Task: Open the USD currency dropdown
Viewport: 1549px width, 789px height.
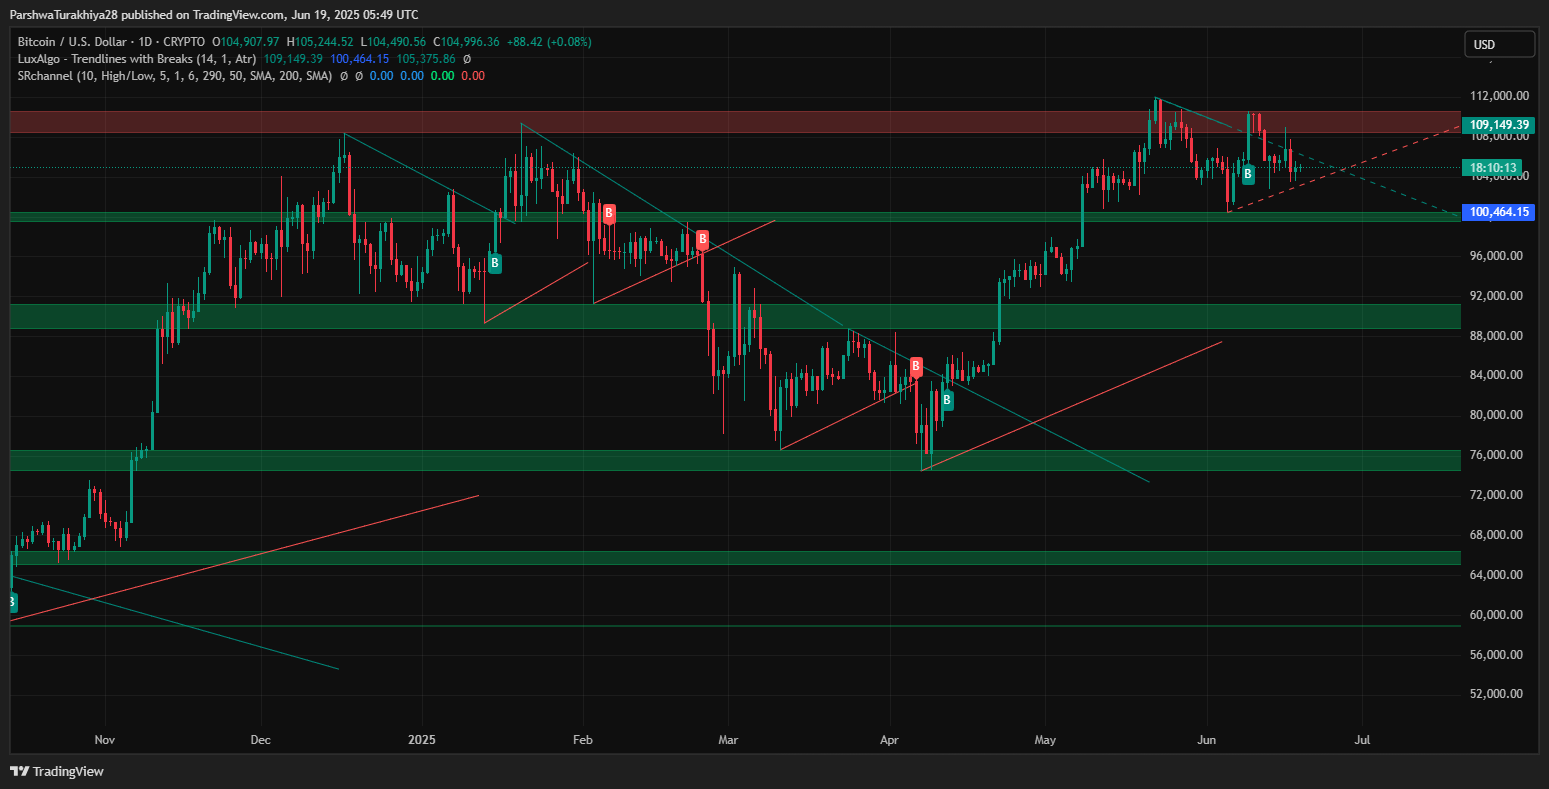Action: pos(1499,44)
